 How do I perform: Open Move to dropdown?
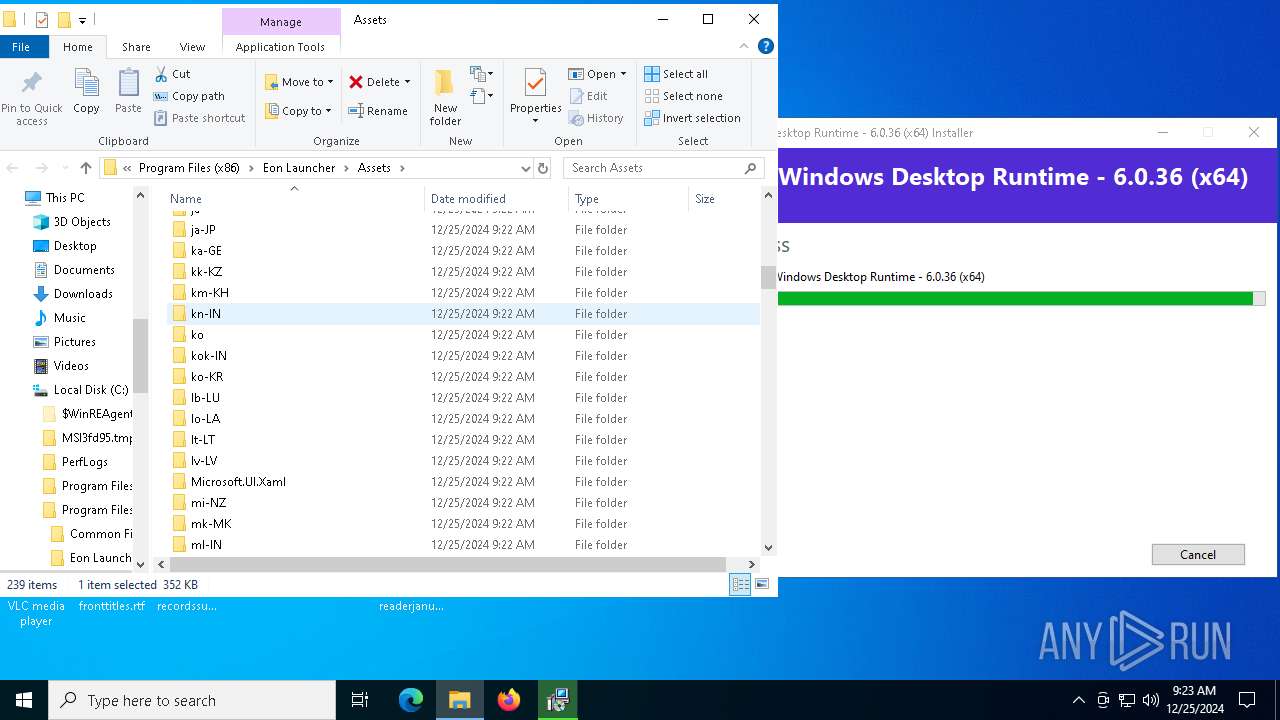299,82
